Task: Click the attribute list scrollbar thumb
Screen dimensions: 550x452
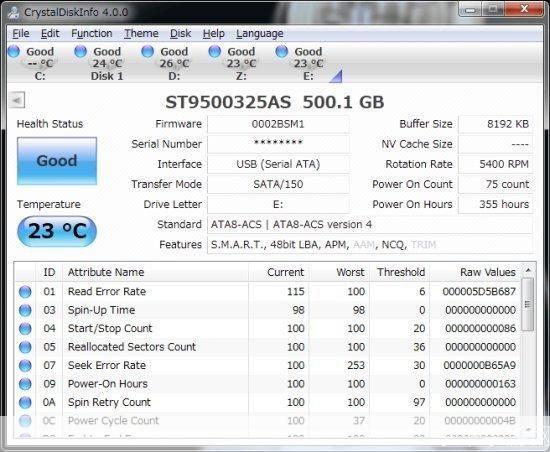Action: pos(528,304)
